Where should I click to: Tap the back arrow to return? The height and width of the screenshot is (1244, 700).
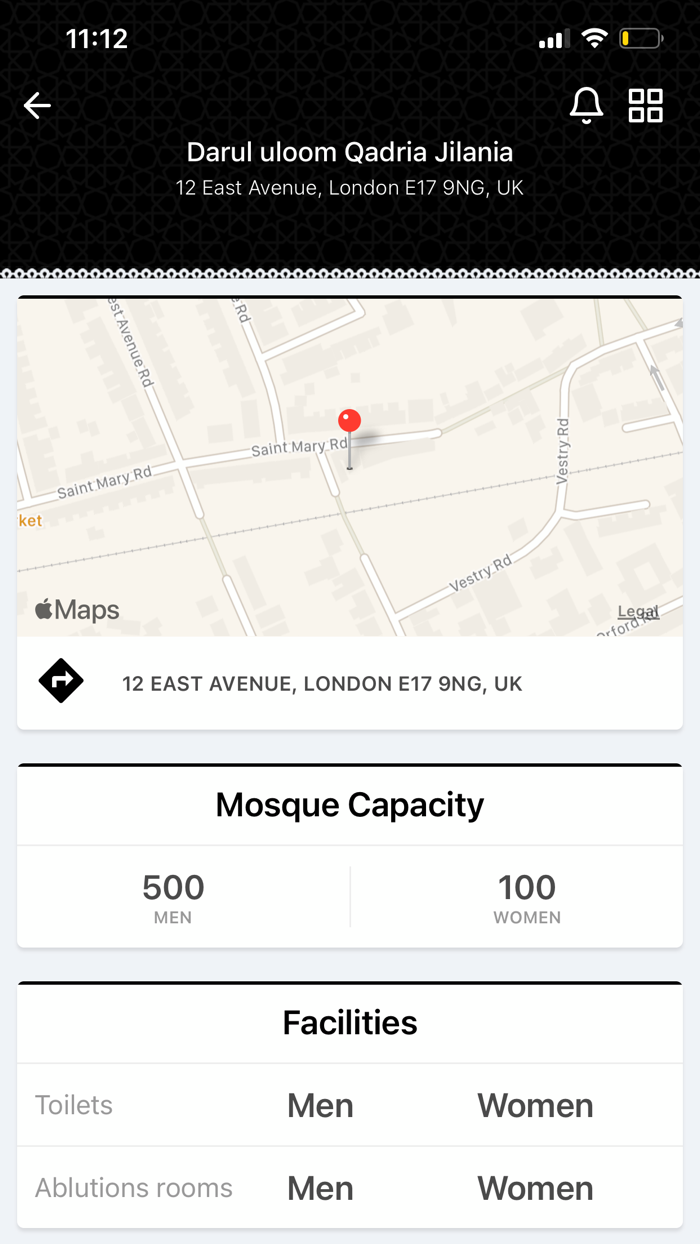click(36, 105)
